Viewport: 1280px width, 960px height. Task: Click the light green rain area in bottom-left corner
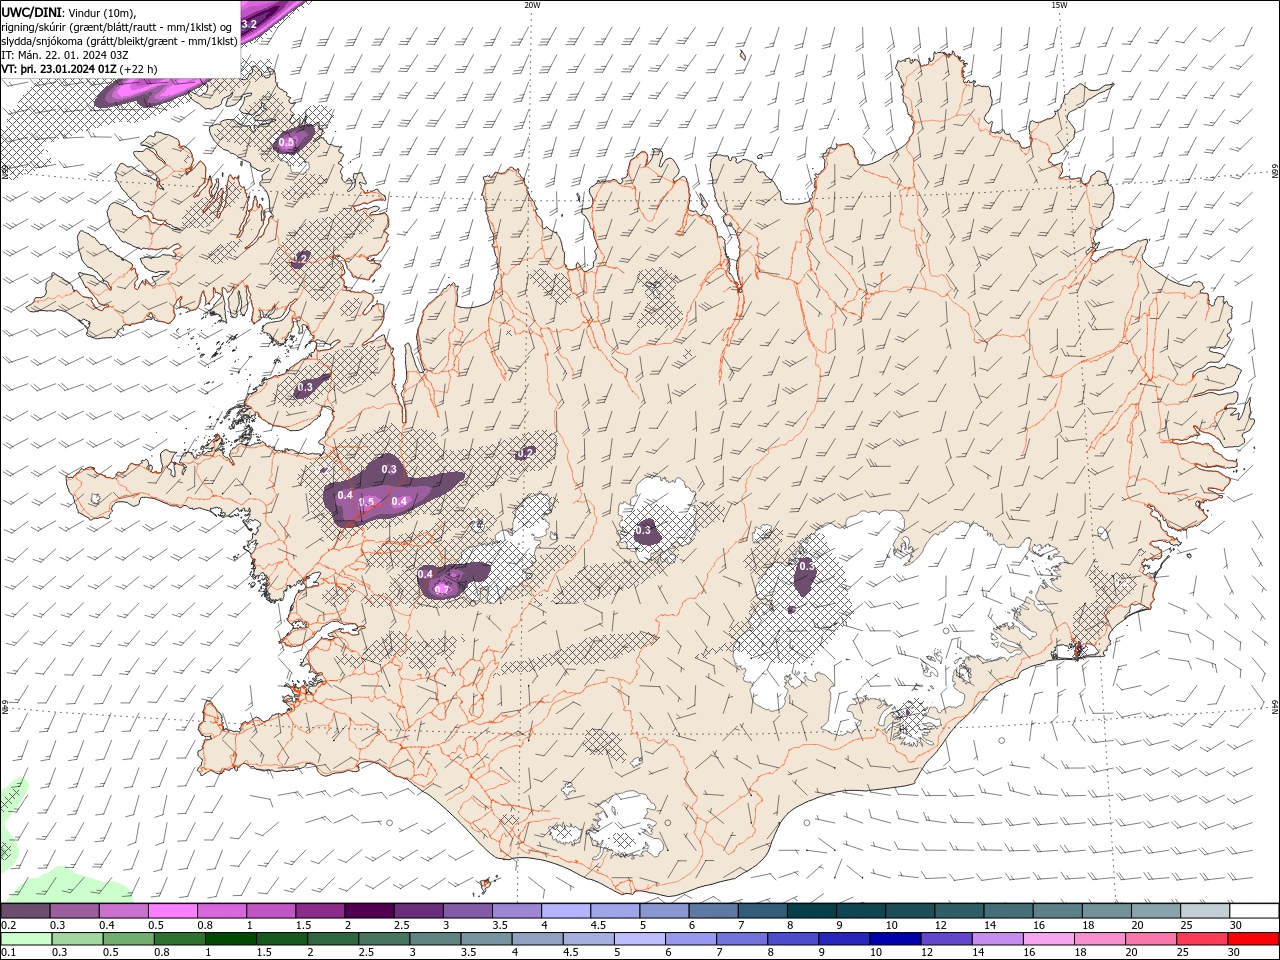point(70,885)
